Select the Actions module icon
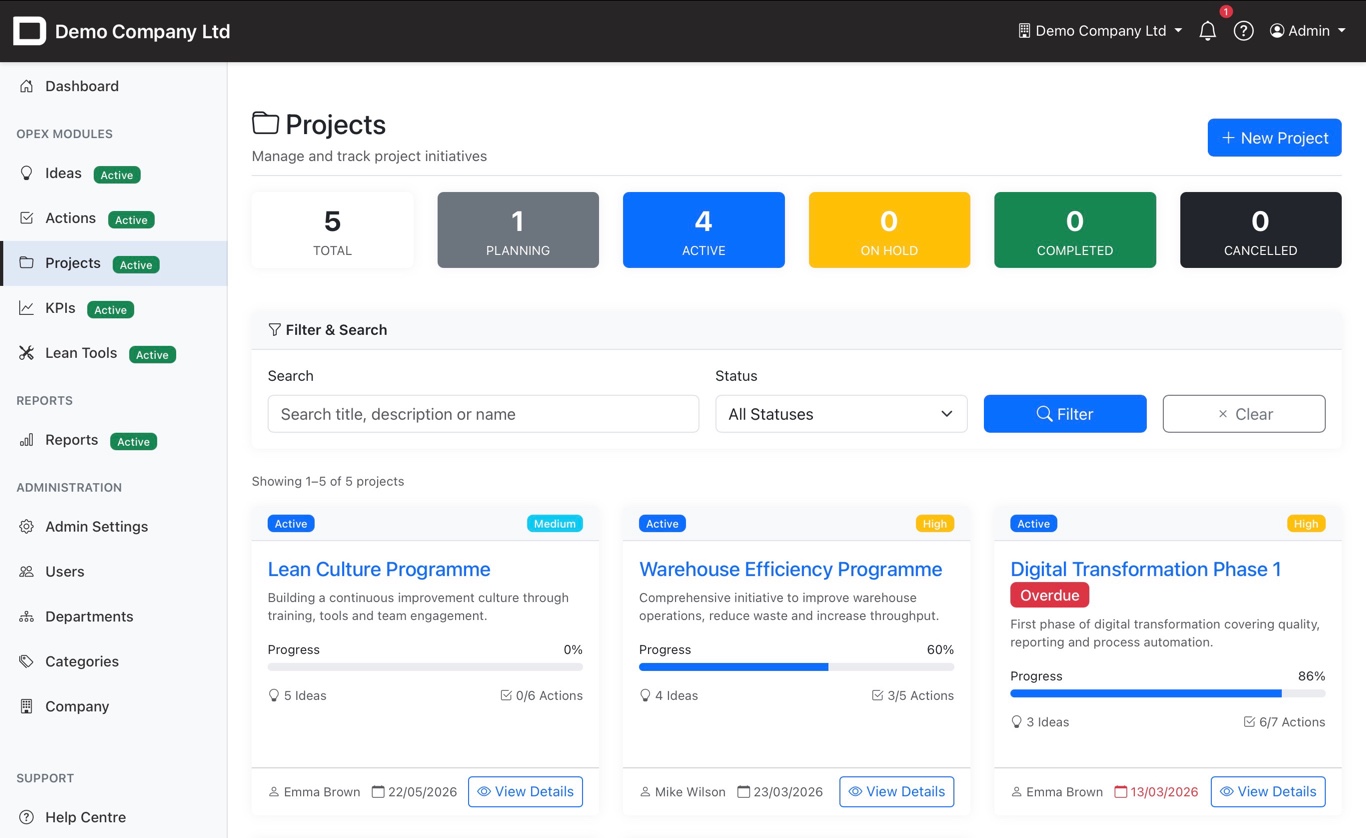1366x838 pixels. pos(27,218)
